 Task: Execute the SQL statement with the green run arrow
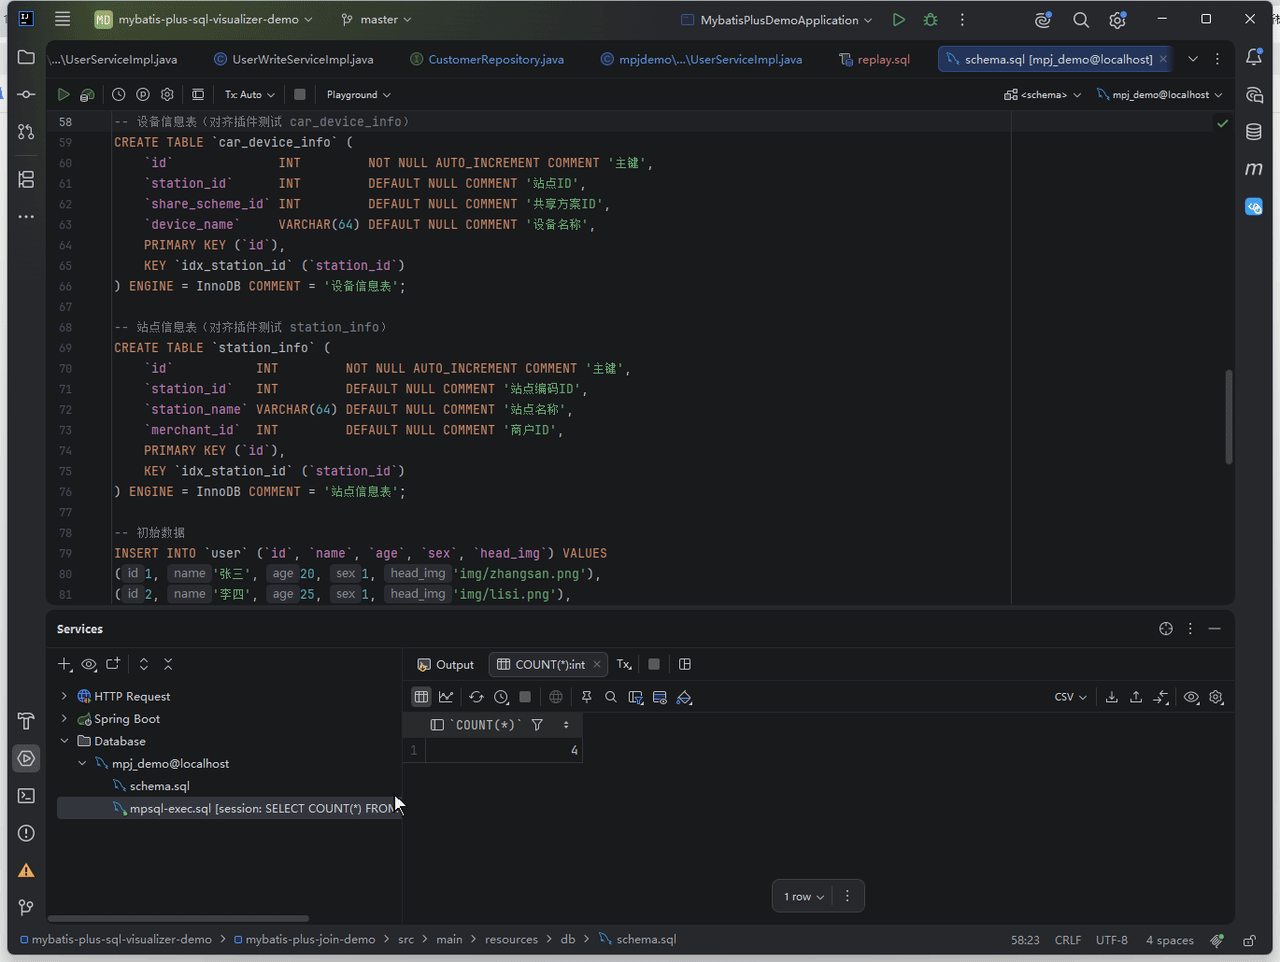pos(63,94)
